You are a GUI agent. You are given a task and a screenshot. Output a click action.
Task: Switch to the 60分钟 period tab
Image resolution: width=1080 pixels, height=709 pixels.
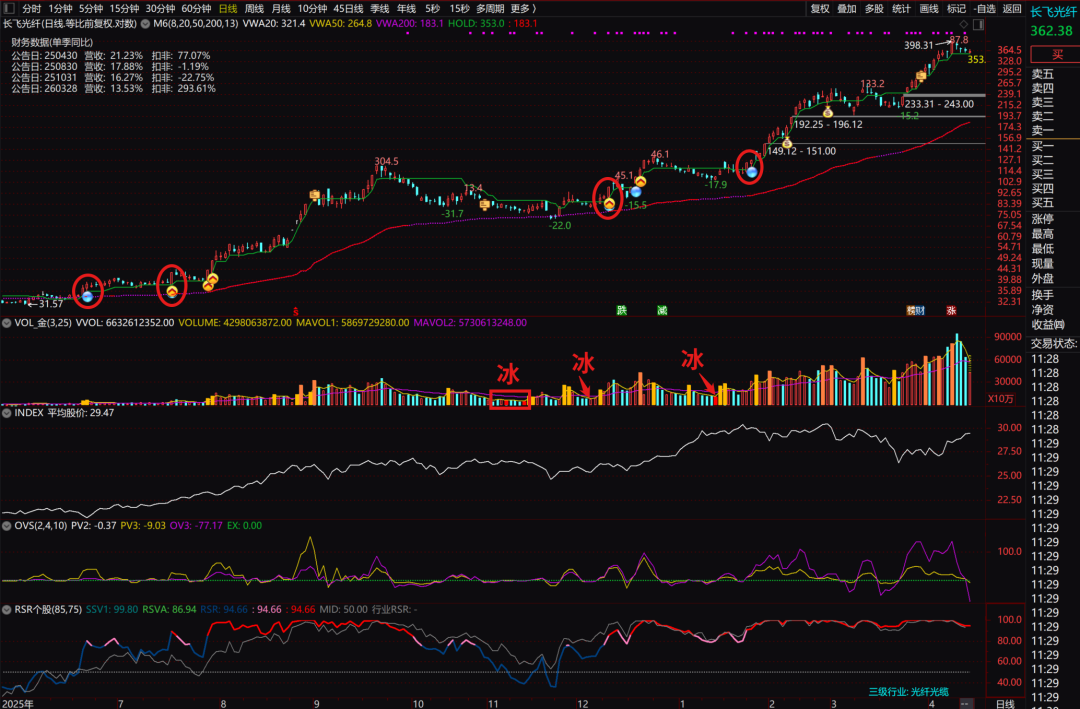(x=196, y=8)
